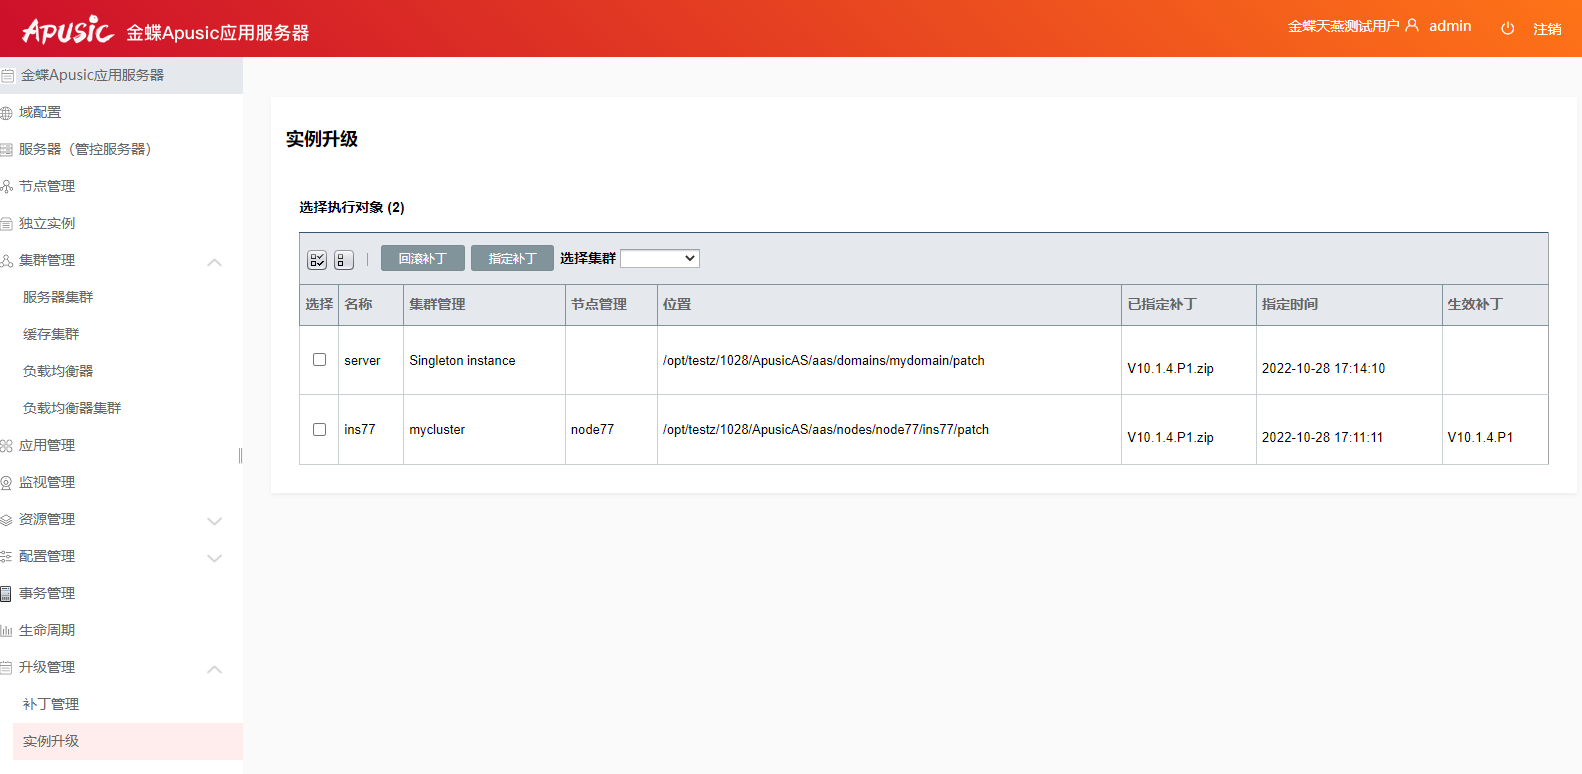Click the deselect-all rows icon
This screenshot has width=1582, height=774.
point(343,260)
